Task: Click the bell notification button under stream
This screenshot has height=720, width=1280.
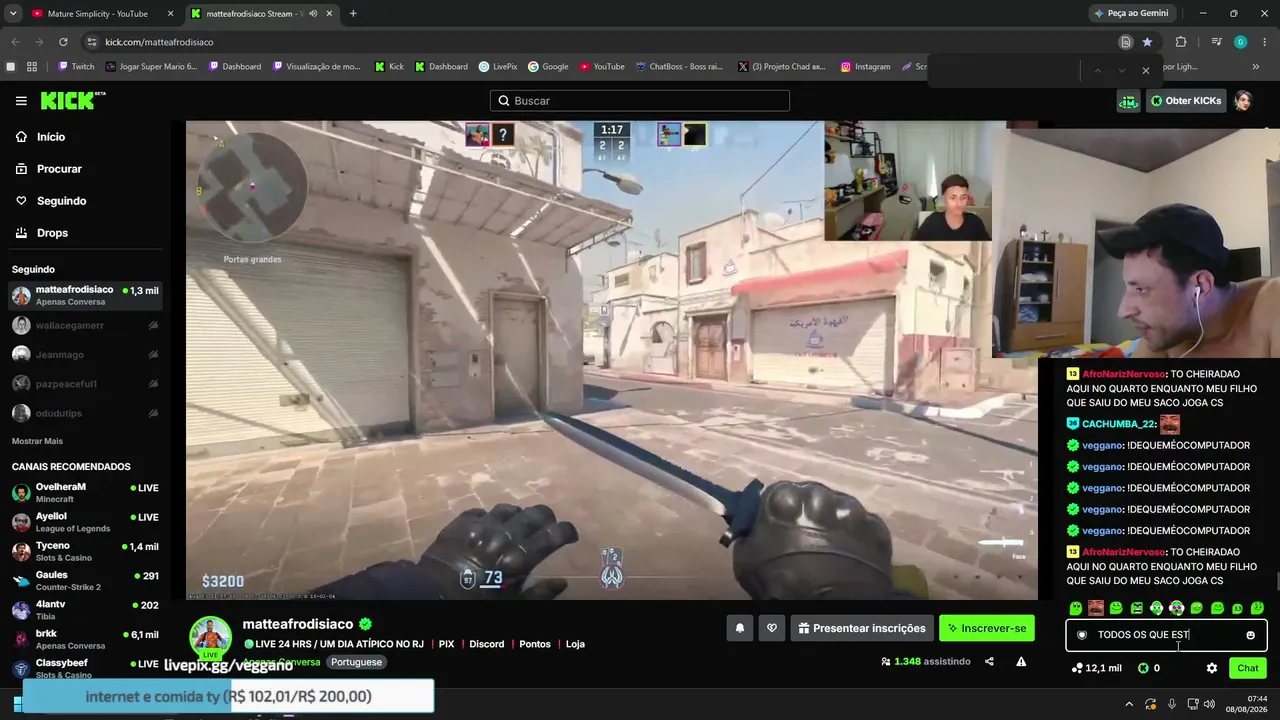Action: coord(740,628)
